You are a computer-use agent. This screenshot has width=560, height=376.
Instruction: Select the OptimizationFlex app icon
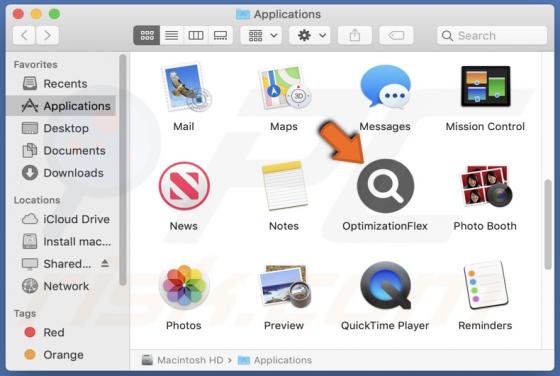[x=385, y=186]
